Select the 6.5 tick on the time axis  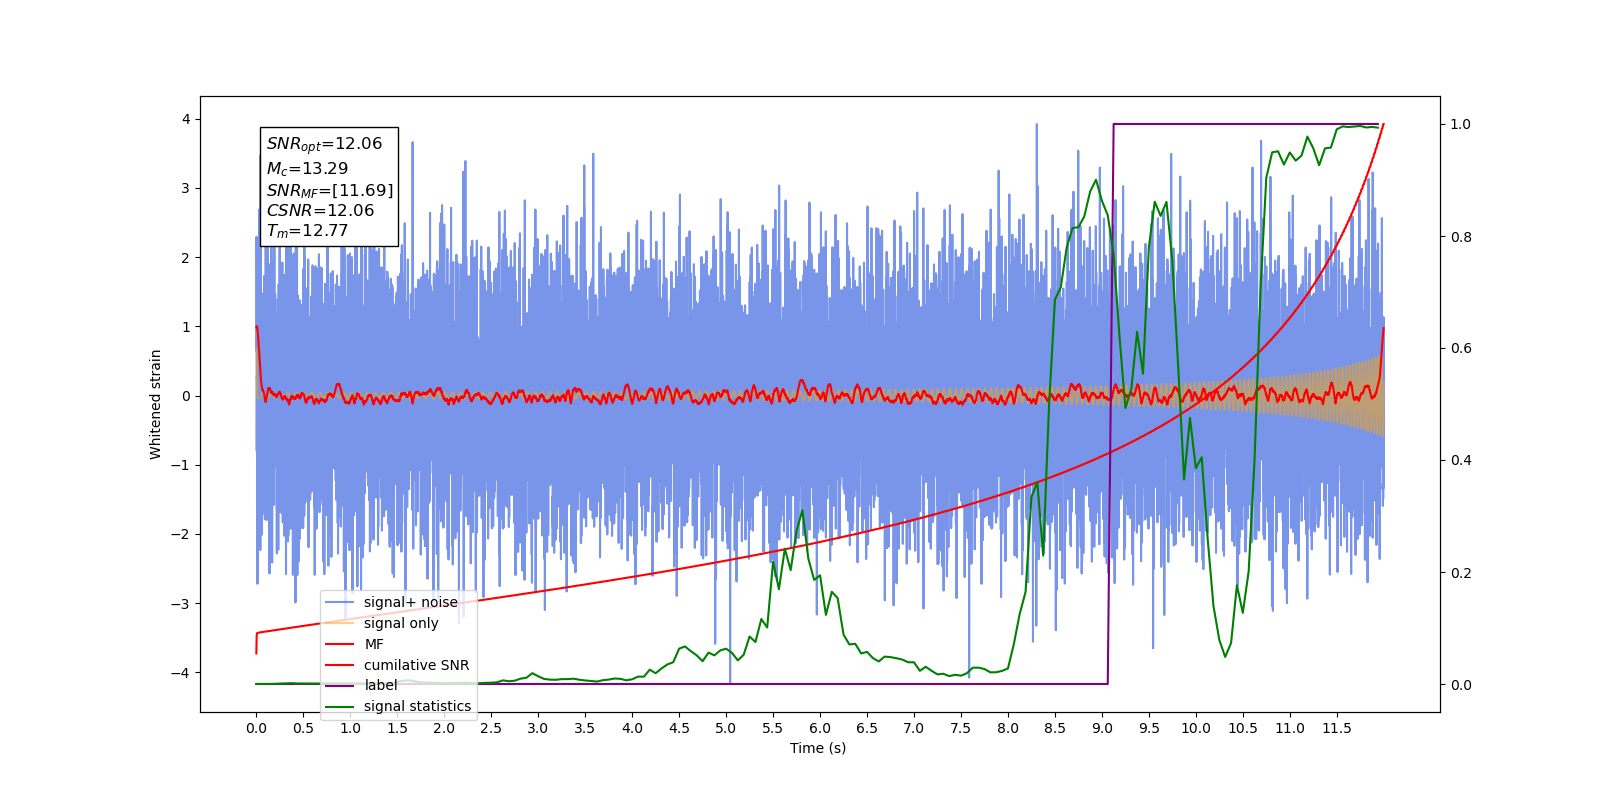click(867, 728)
